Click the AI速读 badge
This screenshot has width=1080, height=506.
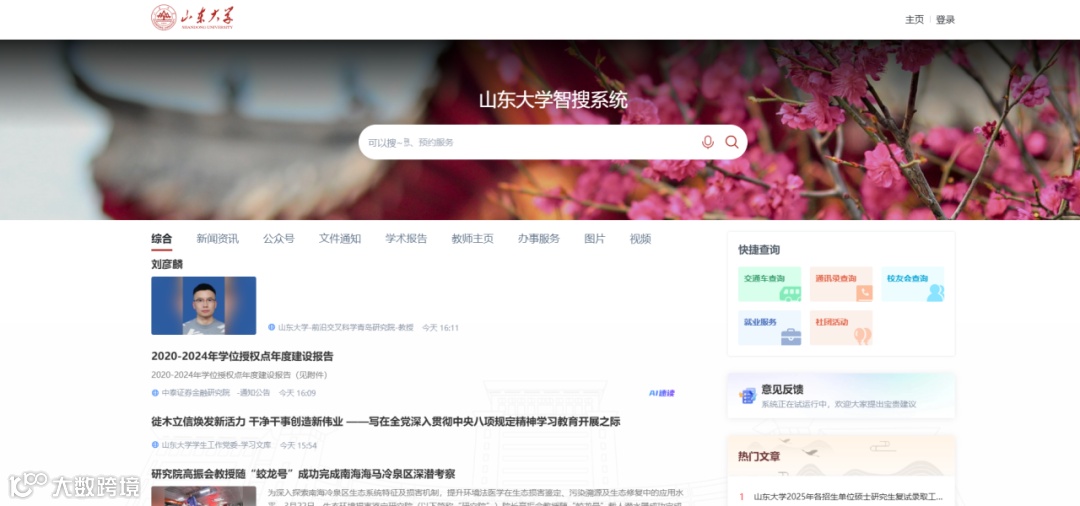(x=661, y=393)
